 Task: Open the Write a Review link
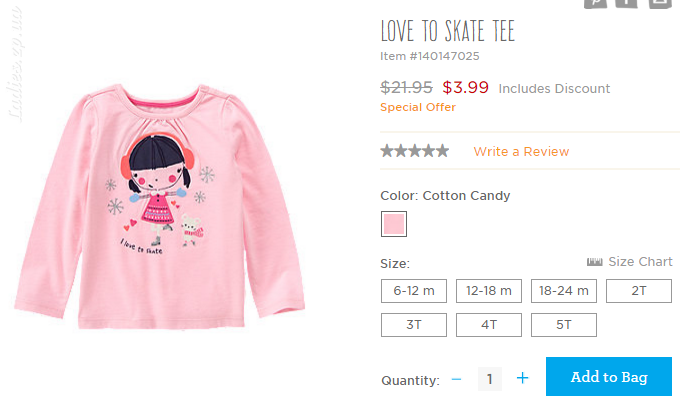click(521, 151)
